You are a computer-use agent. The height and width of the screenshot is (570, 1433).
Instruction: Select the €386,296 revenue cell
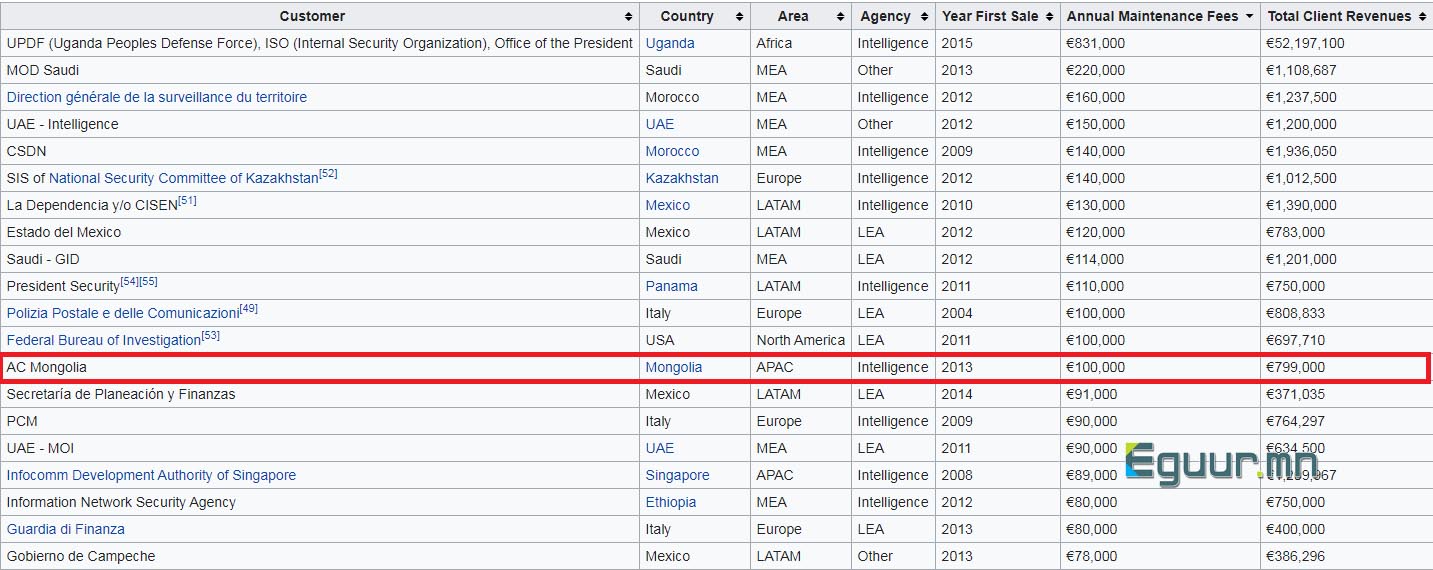1346,556
